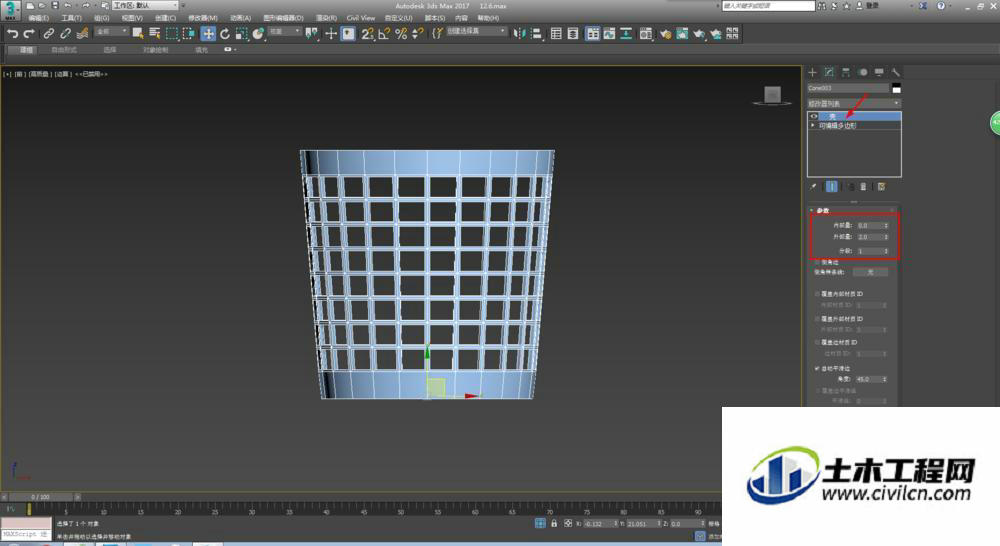The image size is (1000, 546).
Task: Click the Pin Stack icon
Action: (813, 187)
